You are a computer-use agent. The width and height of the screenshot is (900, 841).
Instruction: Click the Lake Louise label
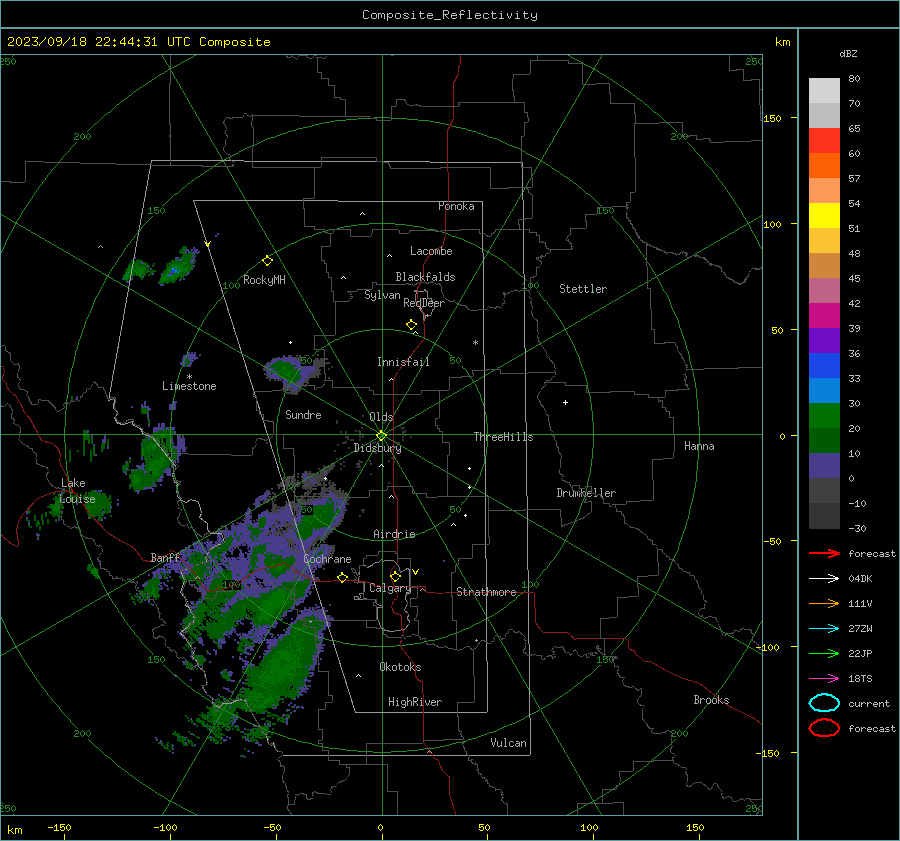coord(77,491)
